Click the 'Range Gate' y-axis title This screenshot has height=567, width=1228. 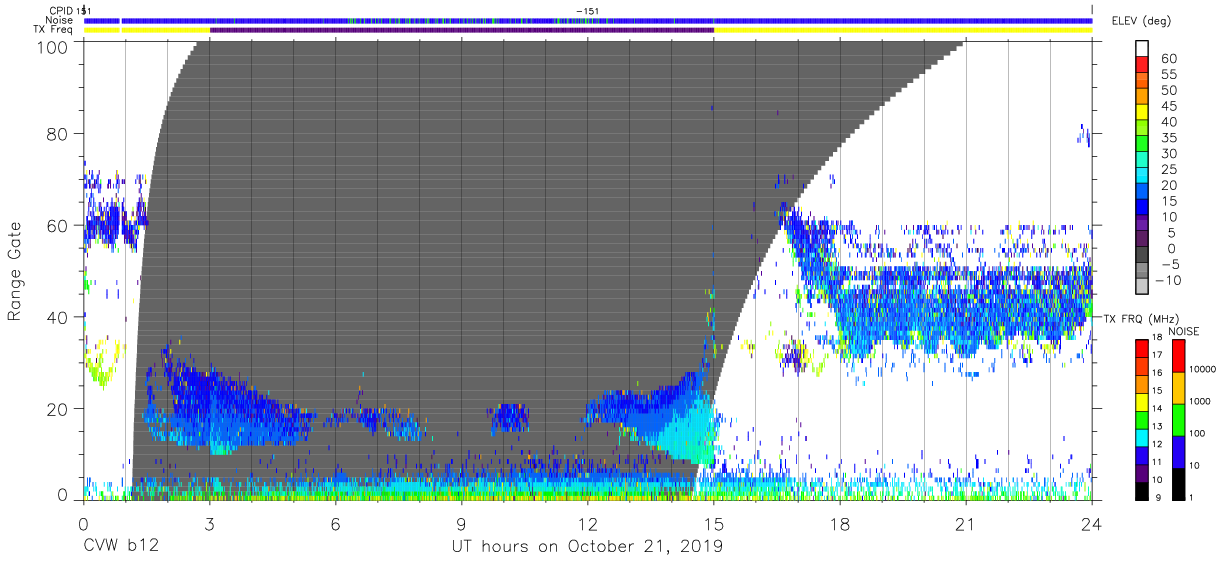tap(15, 272)
